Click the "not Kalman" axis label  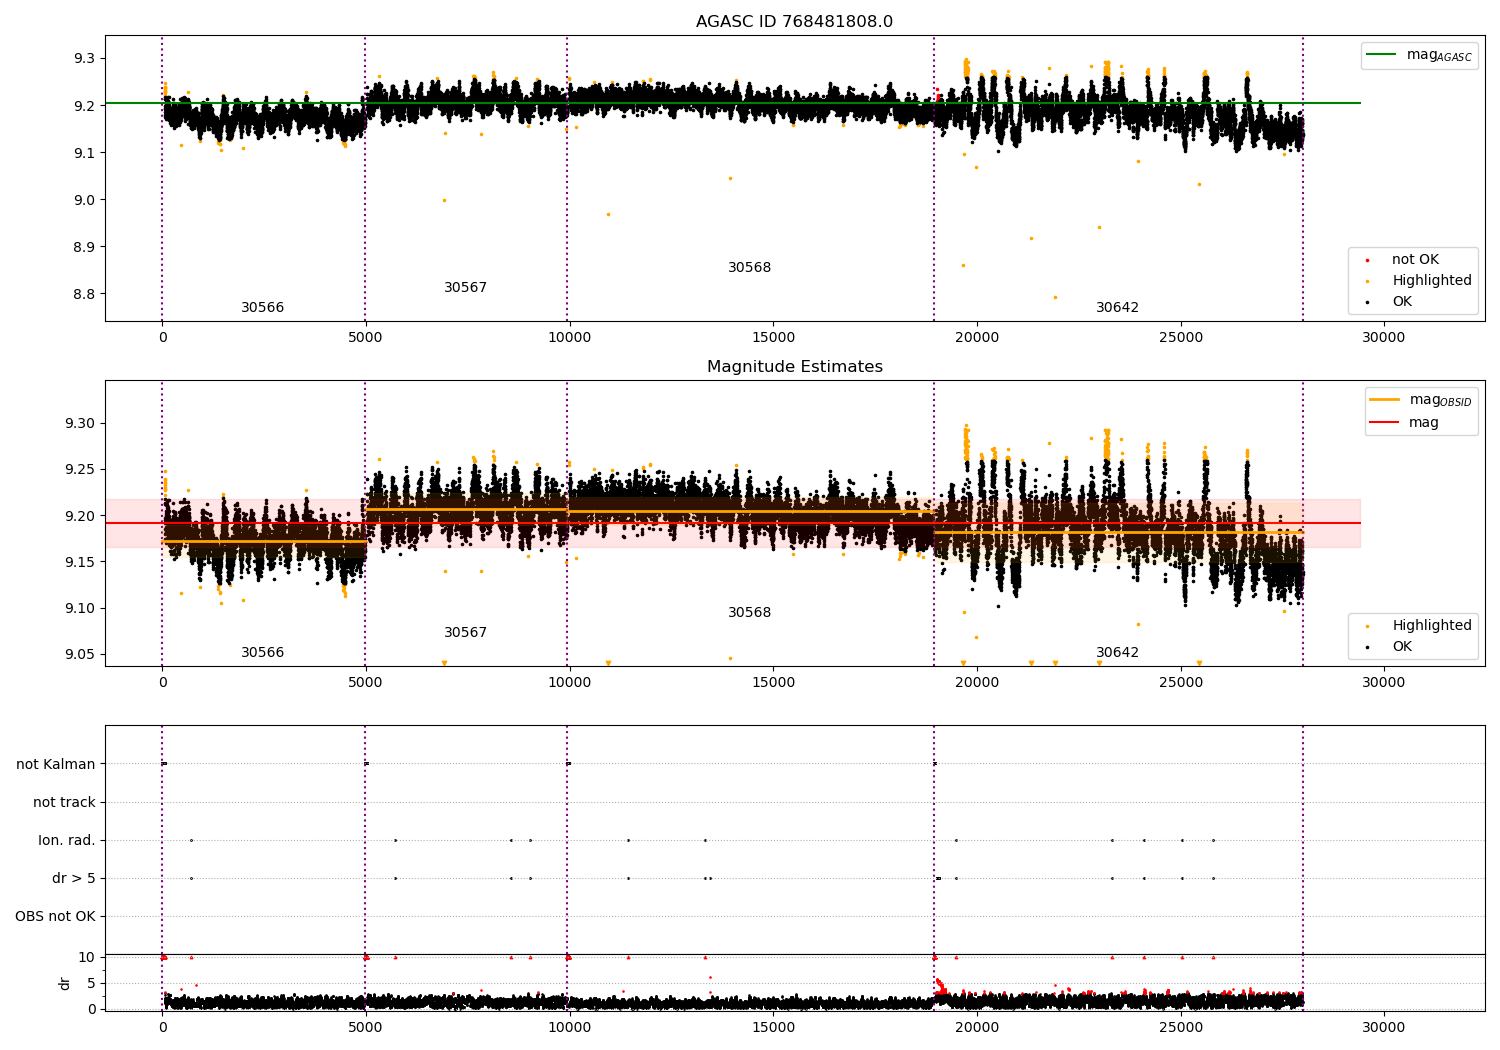point(56,765)
